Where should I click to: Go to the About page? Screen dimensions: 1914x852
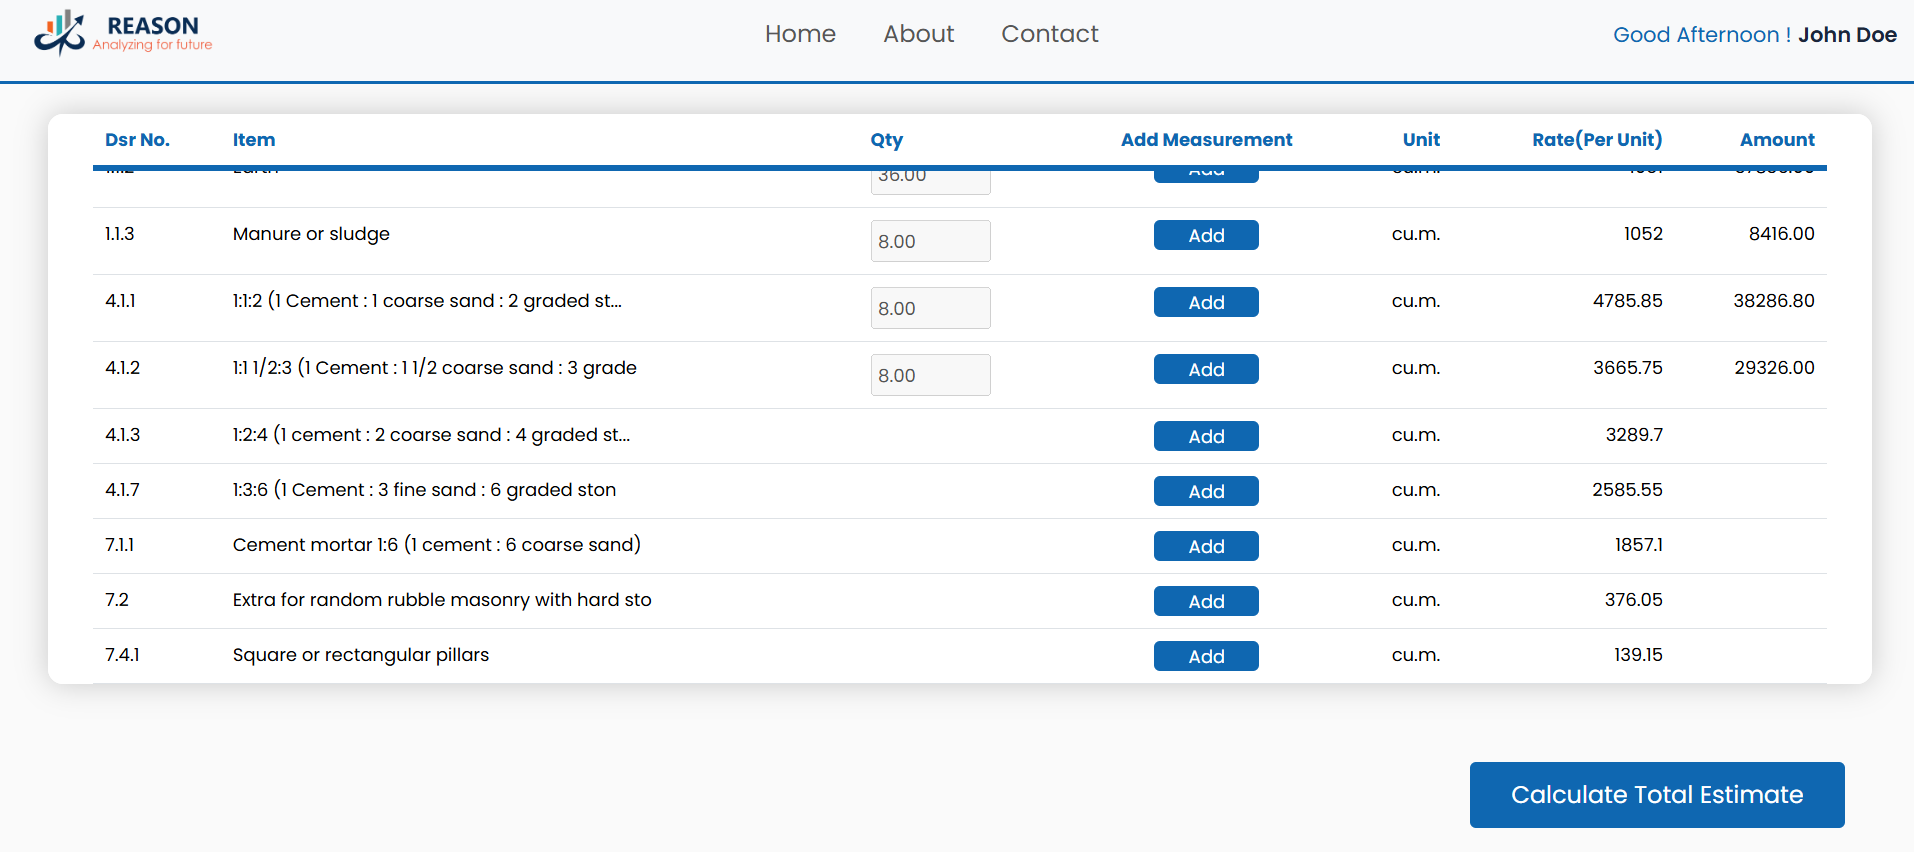pyautogui.click(x=918, y=34)
